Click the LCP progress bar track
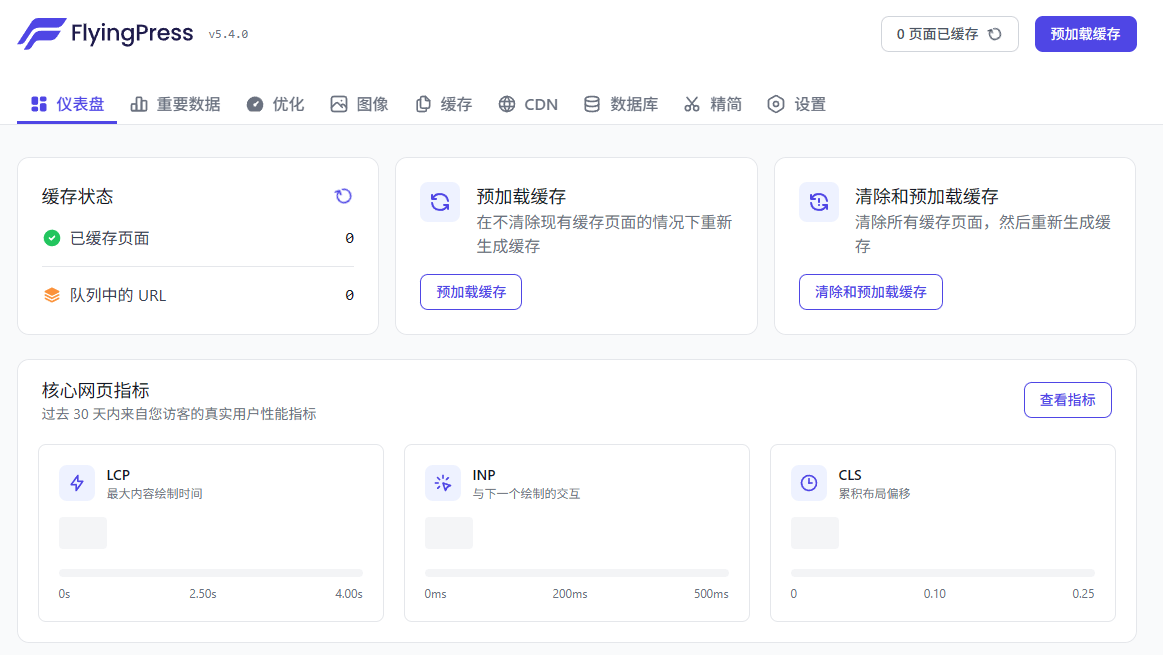Viewport: 1163px width, 655px height. [211, 573]
